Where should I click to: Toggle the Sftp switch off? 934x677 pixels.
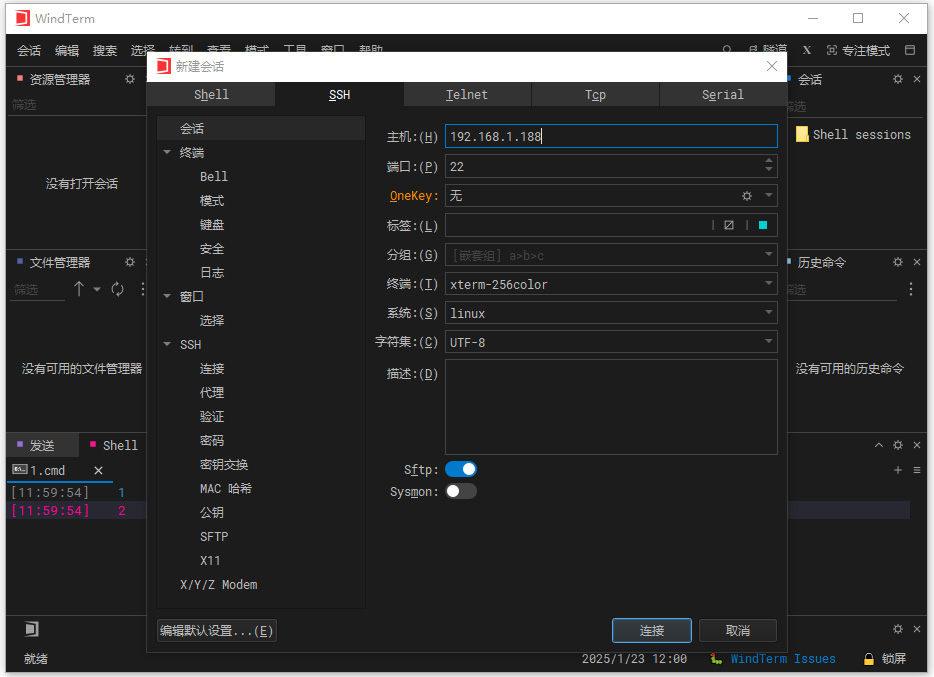(x=459, y=469)
